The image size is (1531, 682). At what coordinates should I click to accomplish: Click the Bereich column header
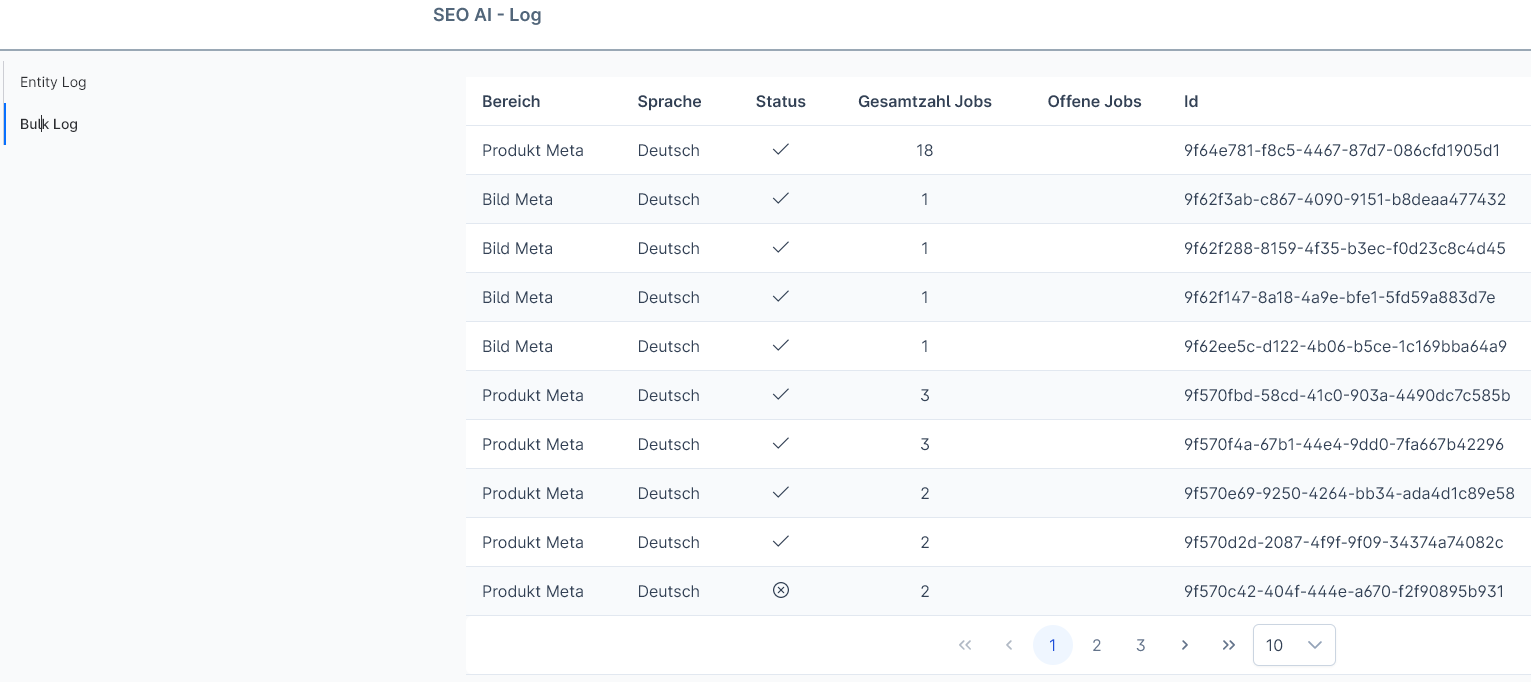[511, 101]
